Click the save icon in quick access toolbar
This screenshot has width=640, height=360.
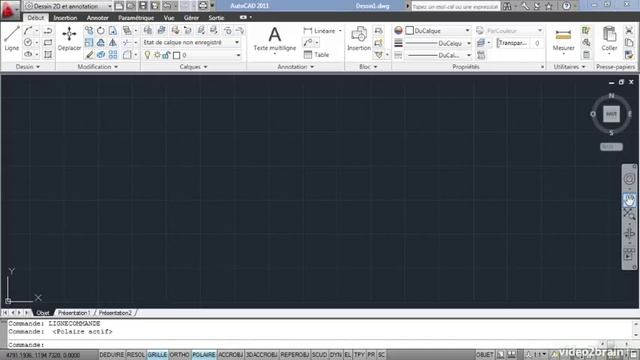pyautogui.click(x=143, y=6)
